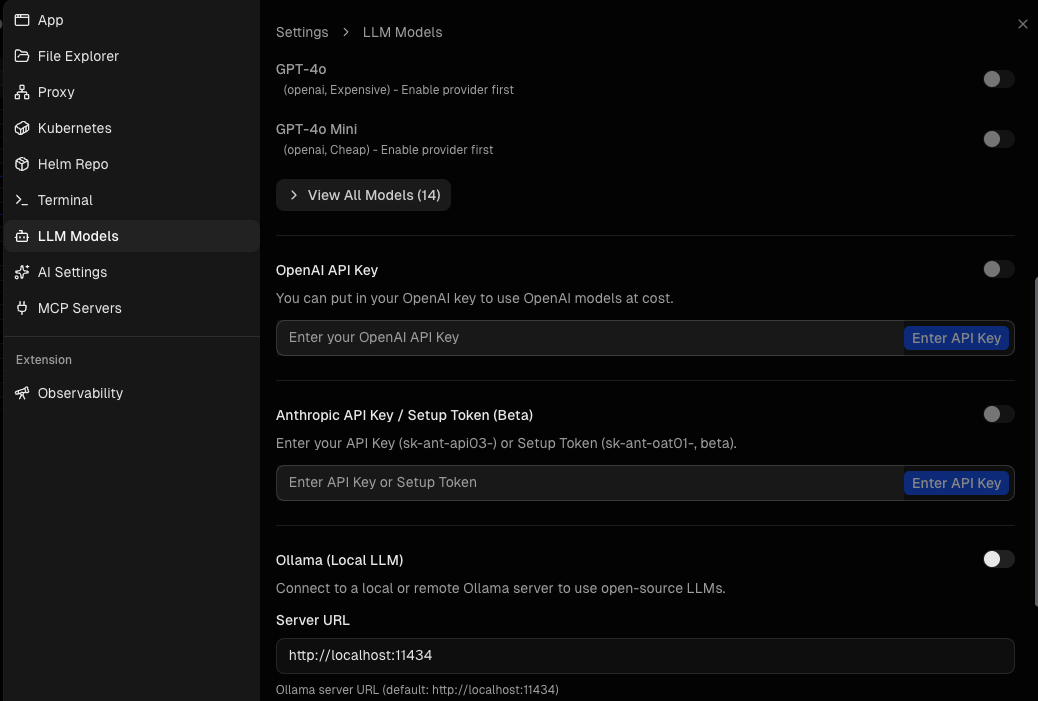The height and width of the screenshot is (701, 1038).
Task: Click the AI Settings sparkle icon
Action: (x=22, y=272)
